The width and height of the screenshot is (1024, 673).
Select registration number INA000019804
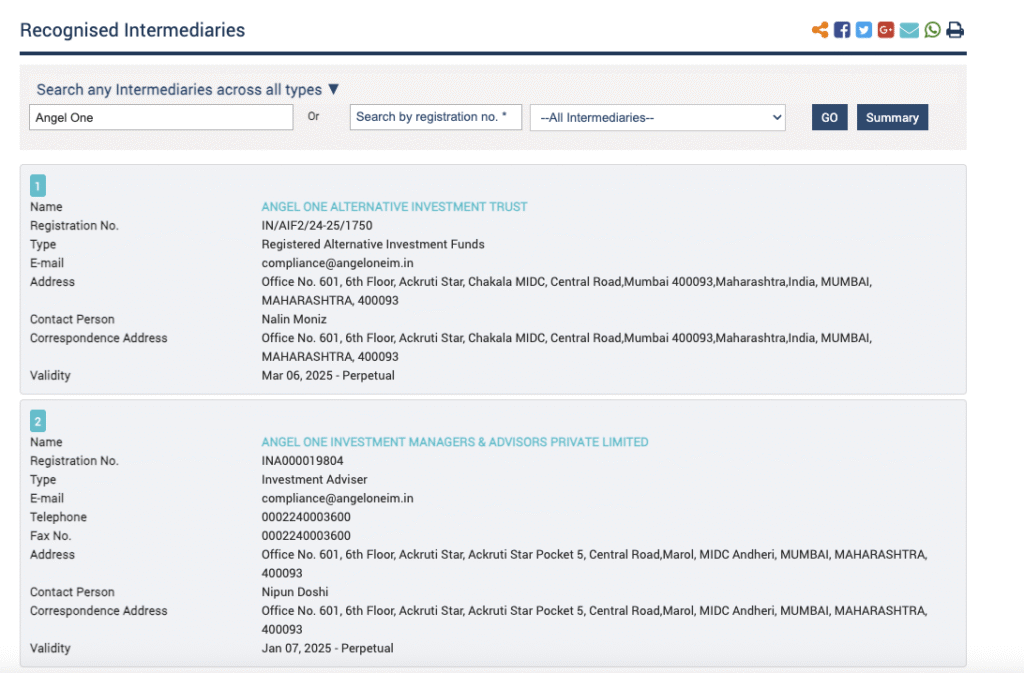pos(302,461)
